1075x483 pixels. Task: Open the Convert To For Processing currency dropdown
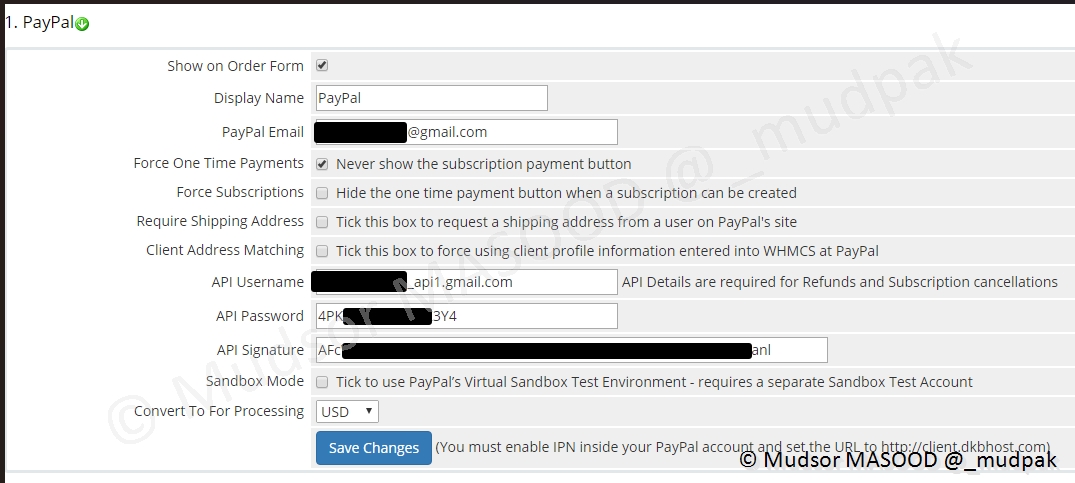click(347, 411)
